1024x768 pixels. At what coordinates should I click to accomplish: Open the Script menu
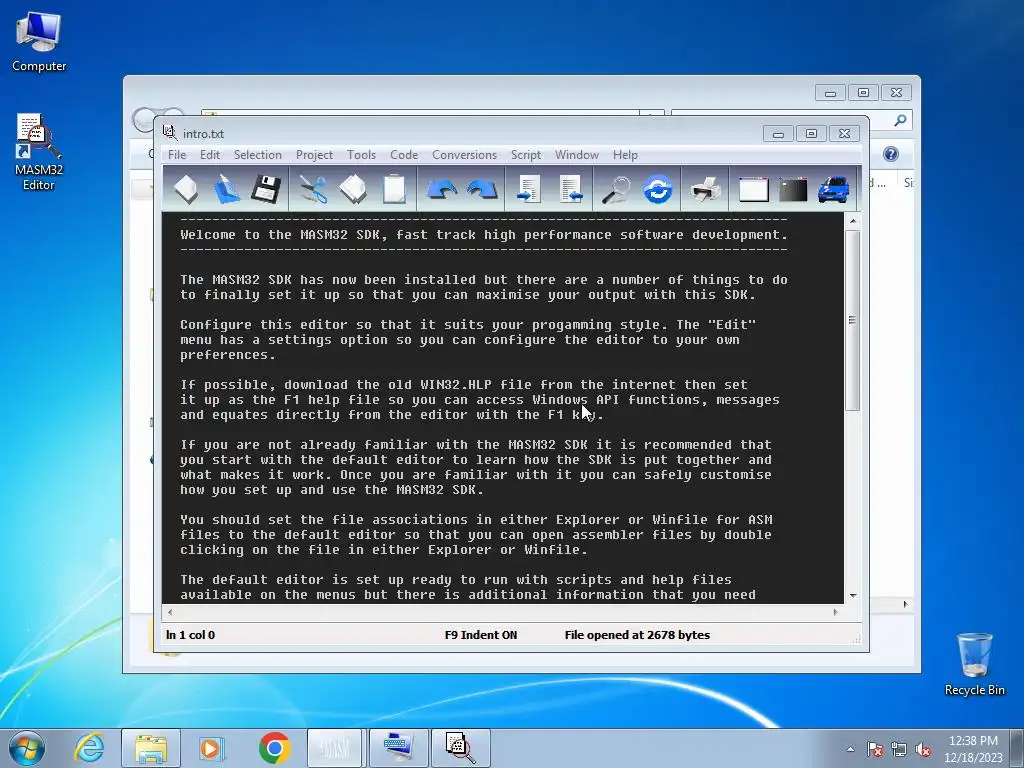526,155
